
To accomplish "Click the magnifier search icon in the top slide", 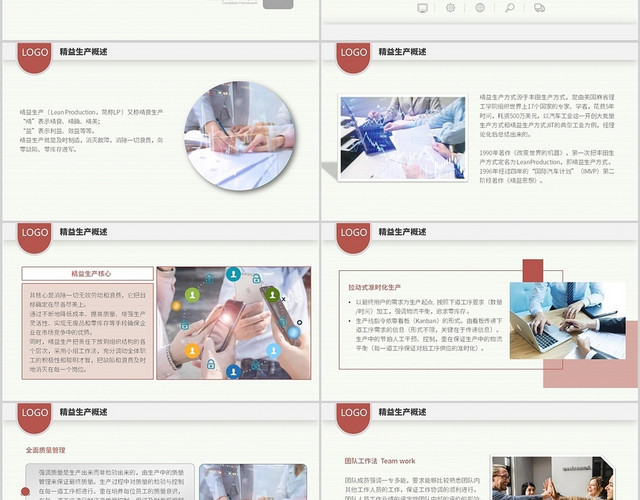I will pos(510,8).
